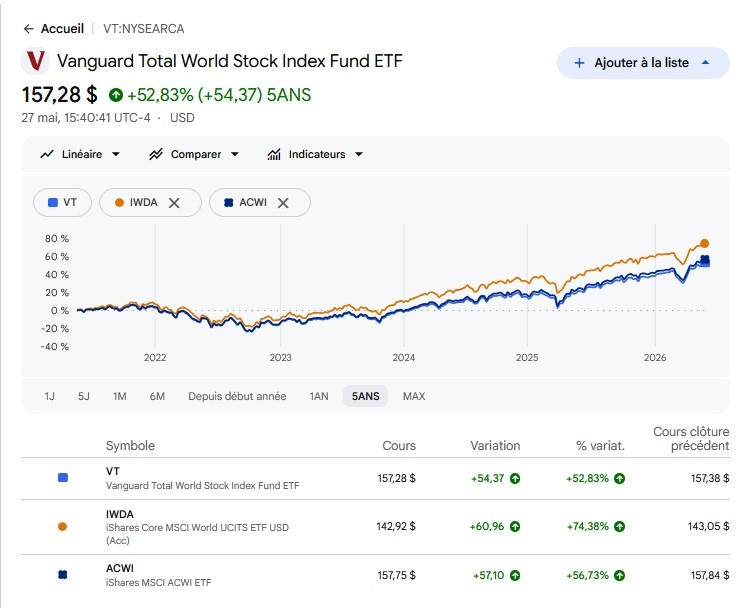Click the up-arrow icon beside +74,38%

click(619, 527)
